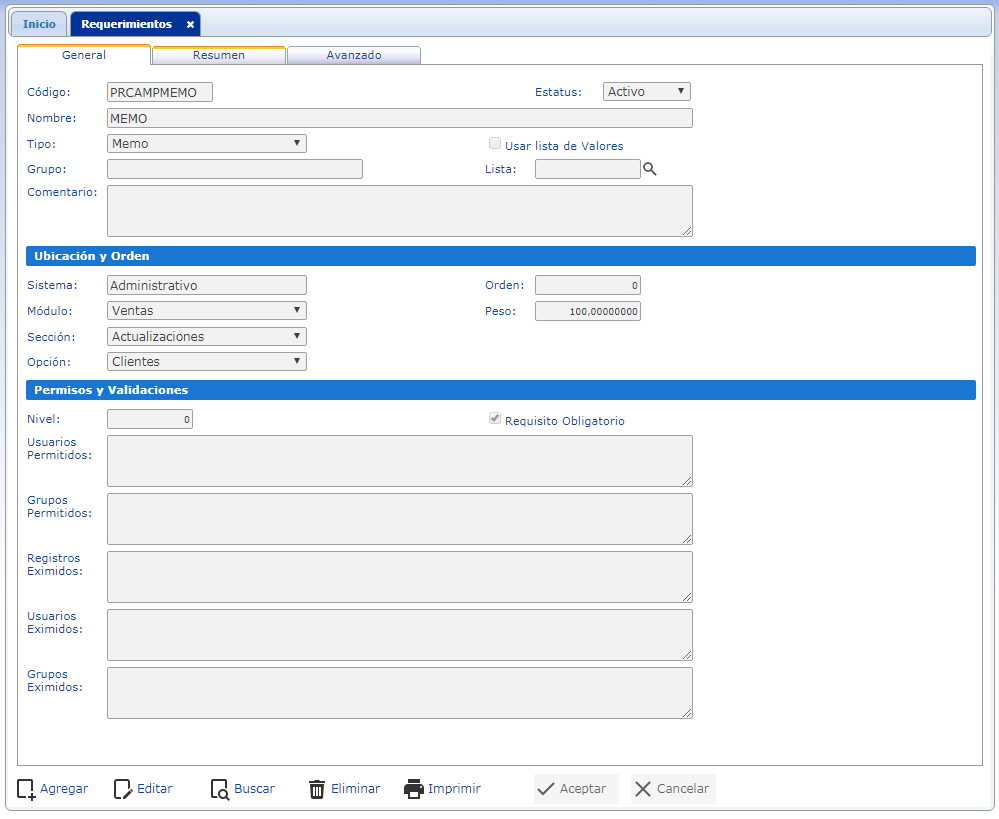Switch to the Avanzado tab
The image size is (999, 819).
coord(354,56)
